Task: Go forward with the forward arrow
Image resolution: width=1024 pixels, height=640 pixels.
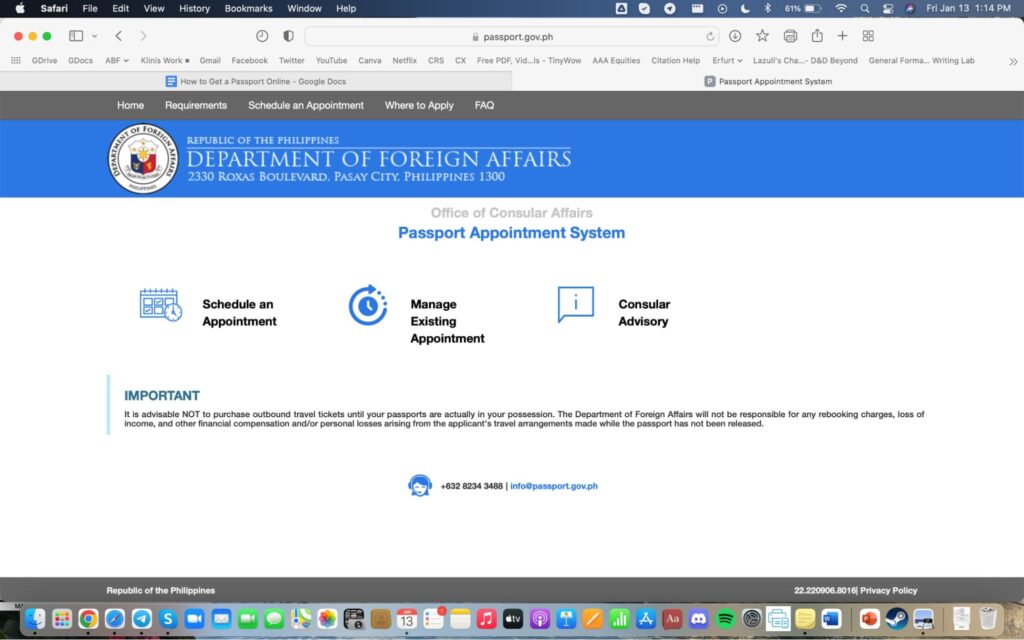Action: (143, 36)
